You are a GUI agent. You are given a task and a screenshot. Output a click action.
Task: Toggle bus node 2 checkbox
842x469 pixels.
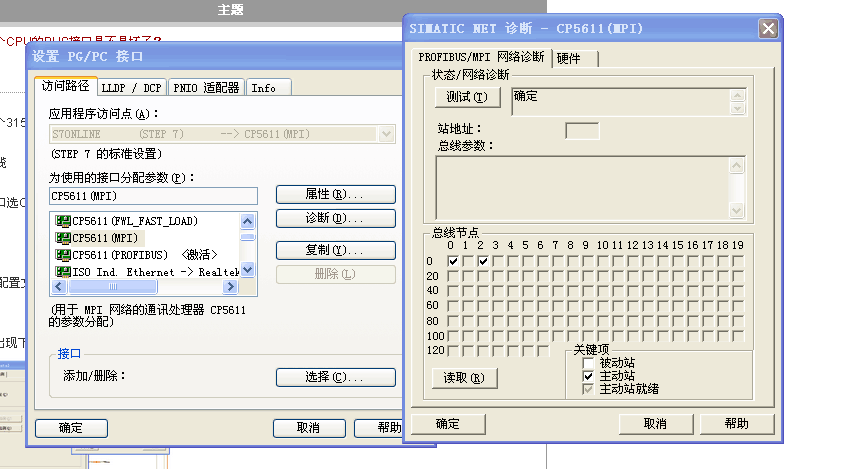[483, 261]
